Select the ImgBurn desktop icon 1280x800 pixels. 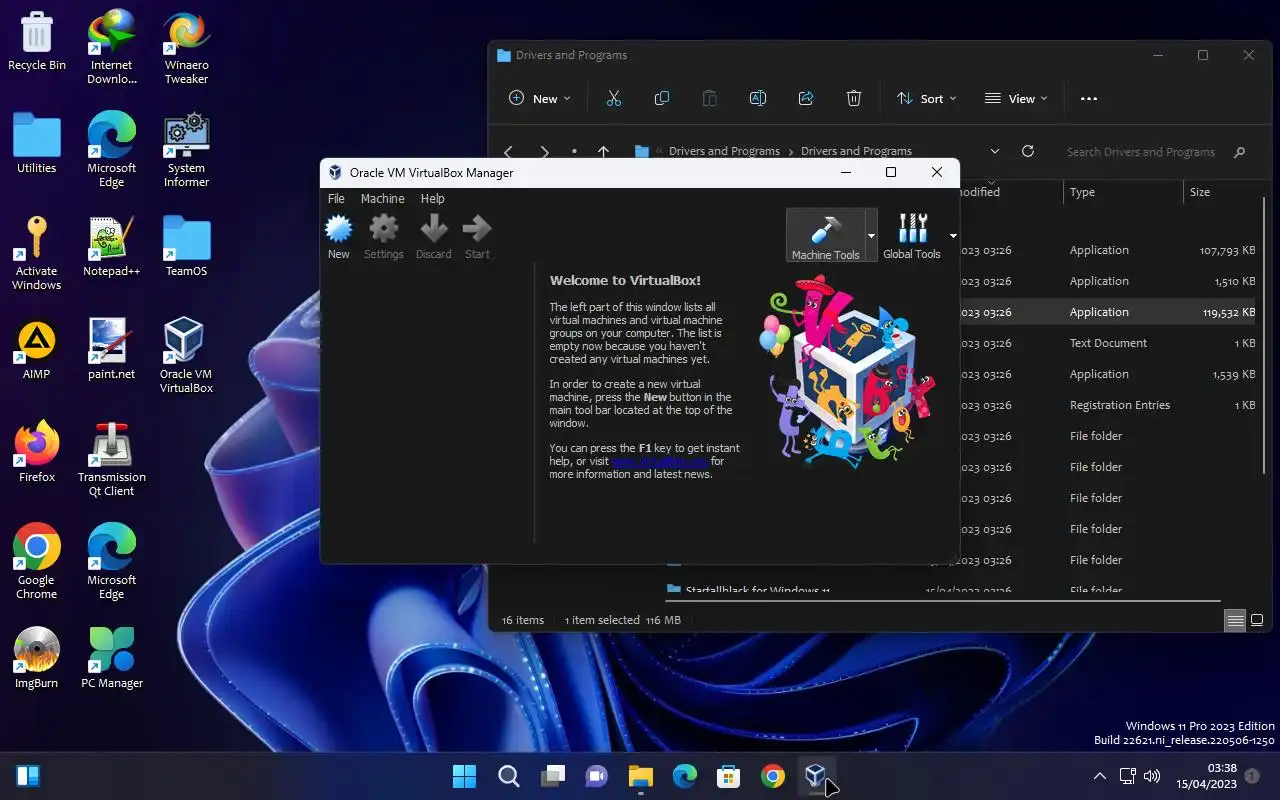[37, 659]
